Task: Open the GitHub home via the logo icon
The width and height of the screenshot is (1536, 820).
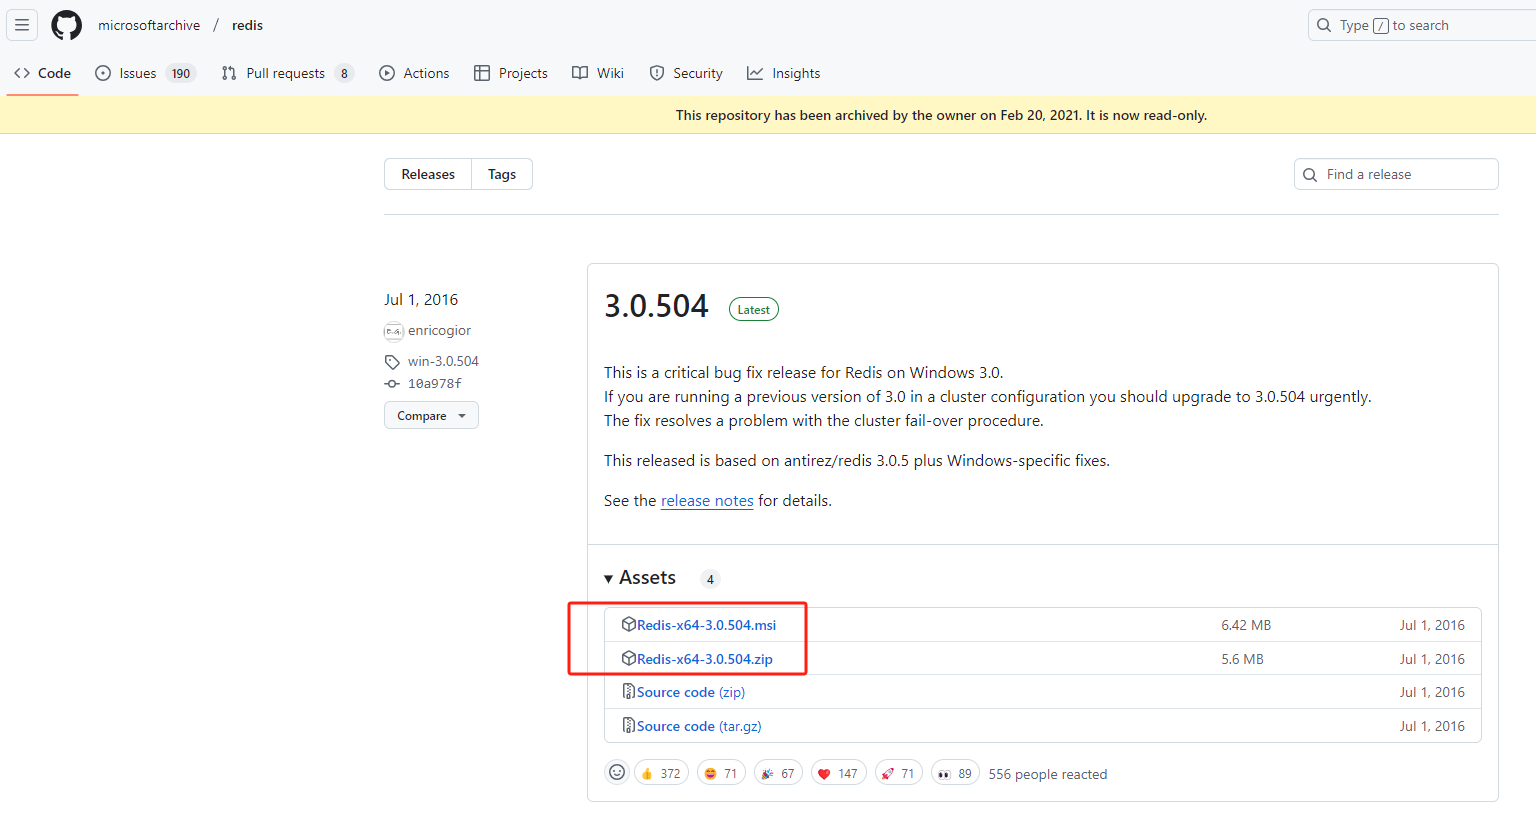Action: point(66,24)
